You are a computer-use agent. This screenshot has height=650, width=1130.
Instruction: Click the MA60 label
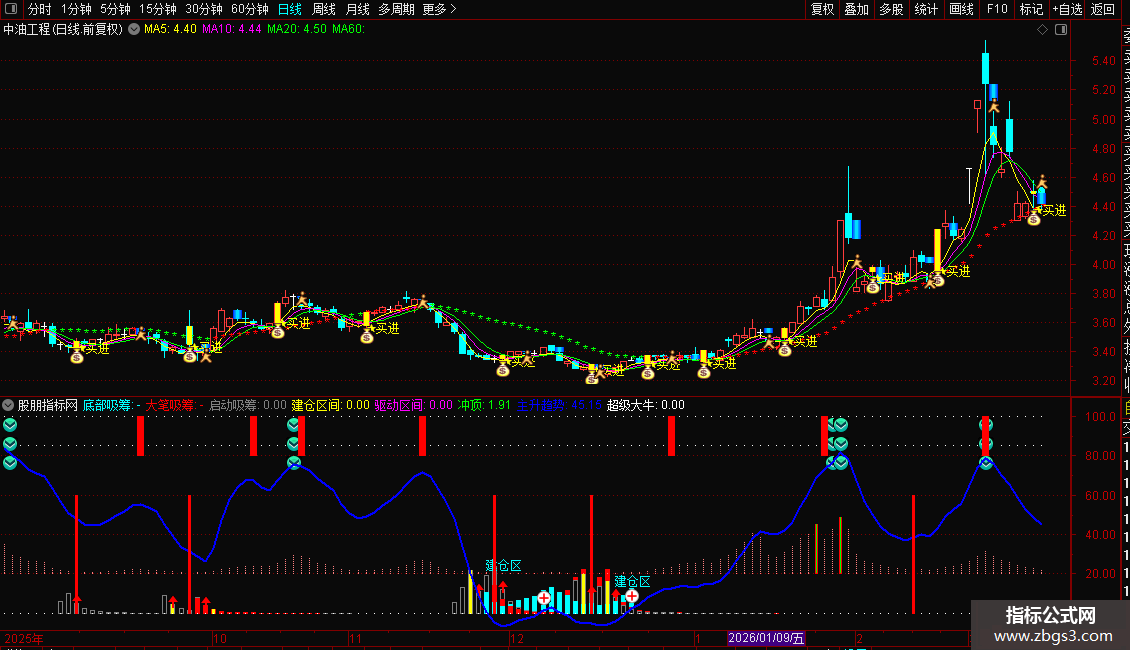348,30
